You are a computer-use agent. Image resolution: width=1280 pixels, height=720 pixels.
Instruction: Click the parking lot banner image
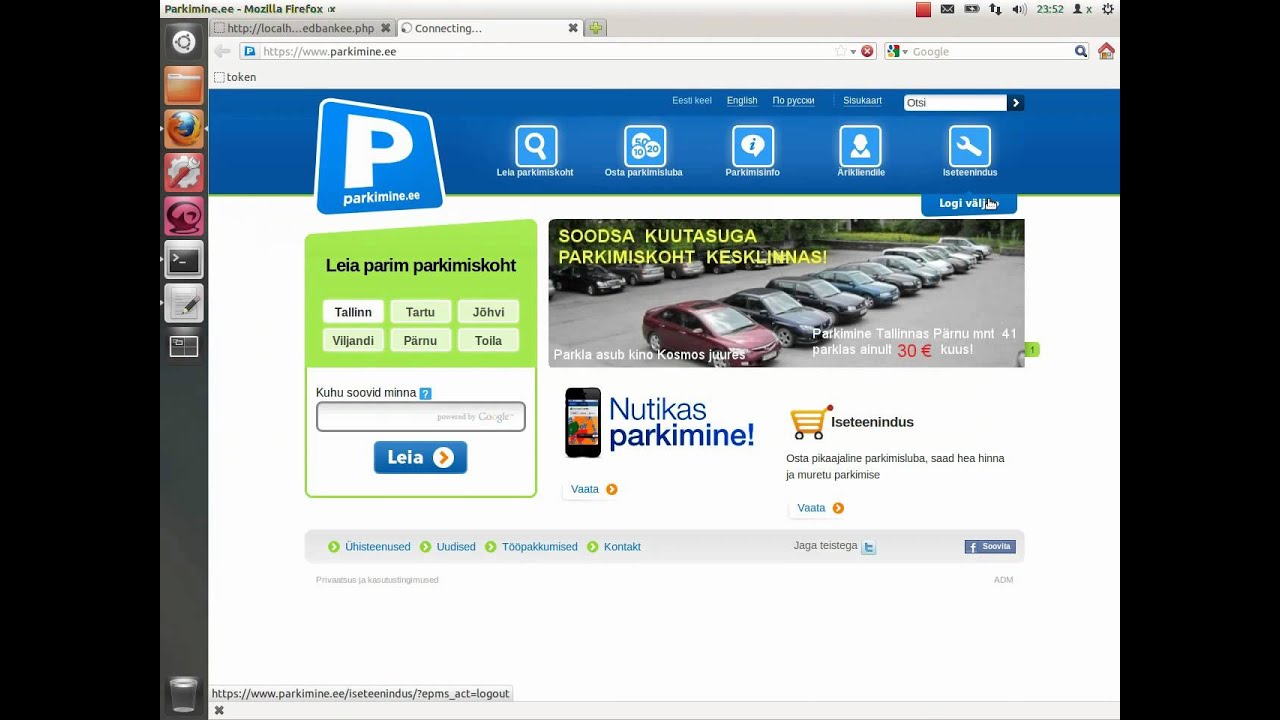click(786, 293)
